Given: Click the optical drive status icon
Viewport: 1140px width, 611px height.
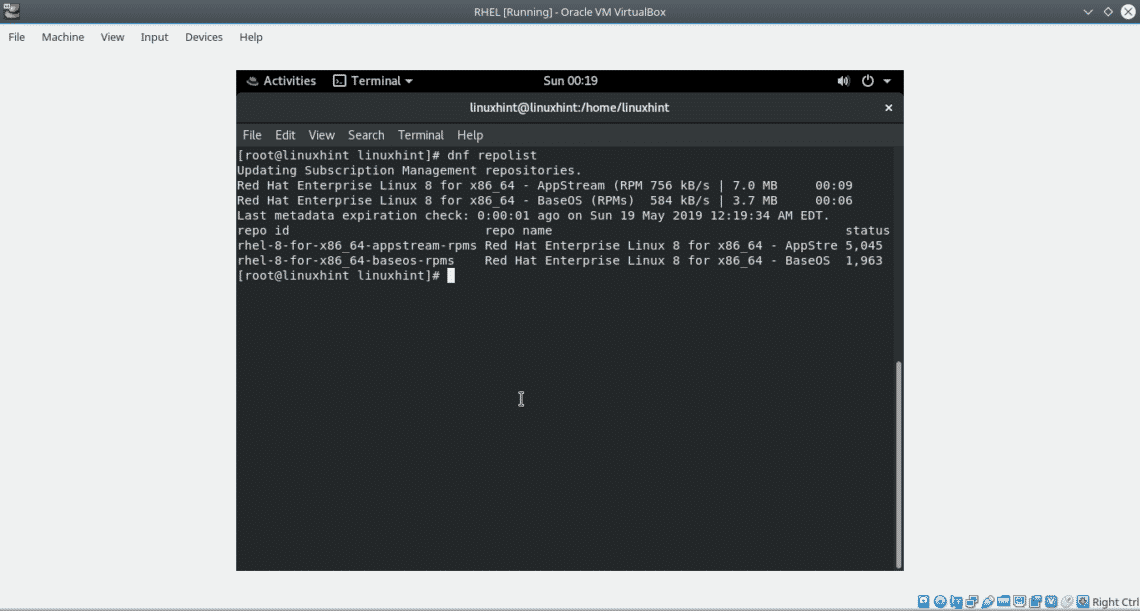Looking at the screenshot, I should [x=940, y=602].
